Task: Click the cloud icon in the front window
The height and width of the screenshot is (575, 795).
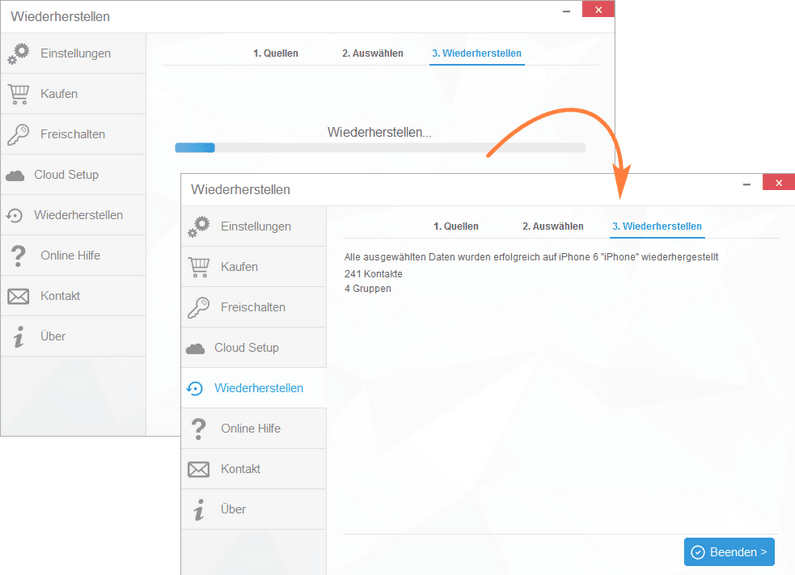Action: [195, 348]
